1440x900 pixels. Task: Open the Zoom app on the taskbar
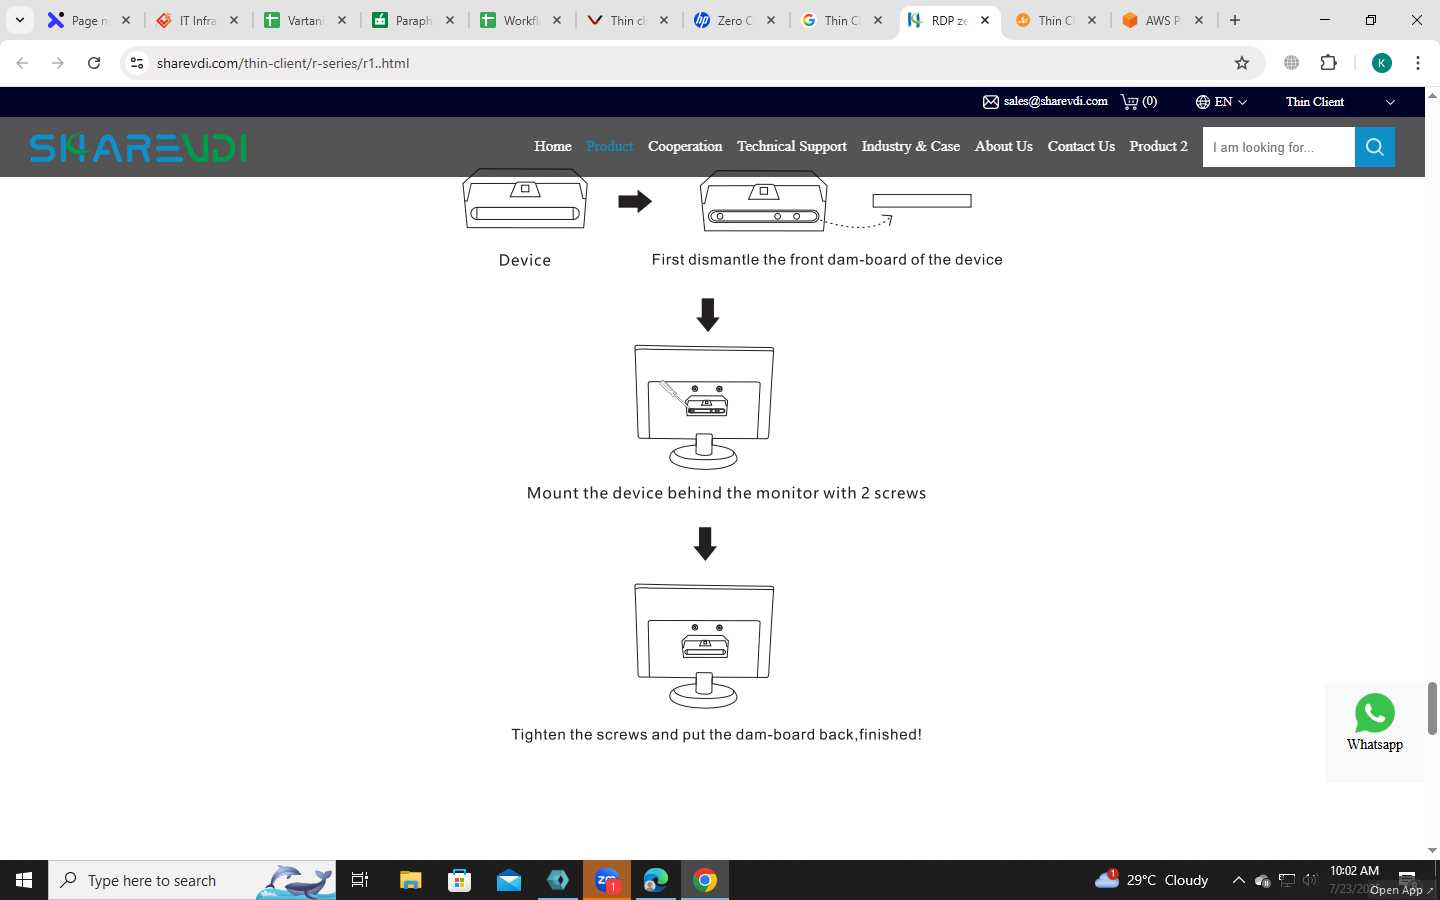coord(607,880)
